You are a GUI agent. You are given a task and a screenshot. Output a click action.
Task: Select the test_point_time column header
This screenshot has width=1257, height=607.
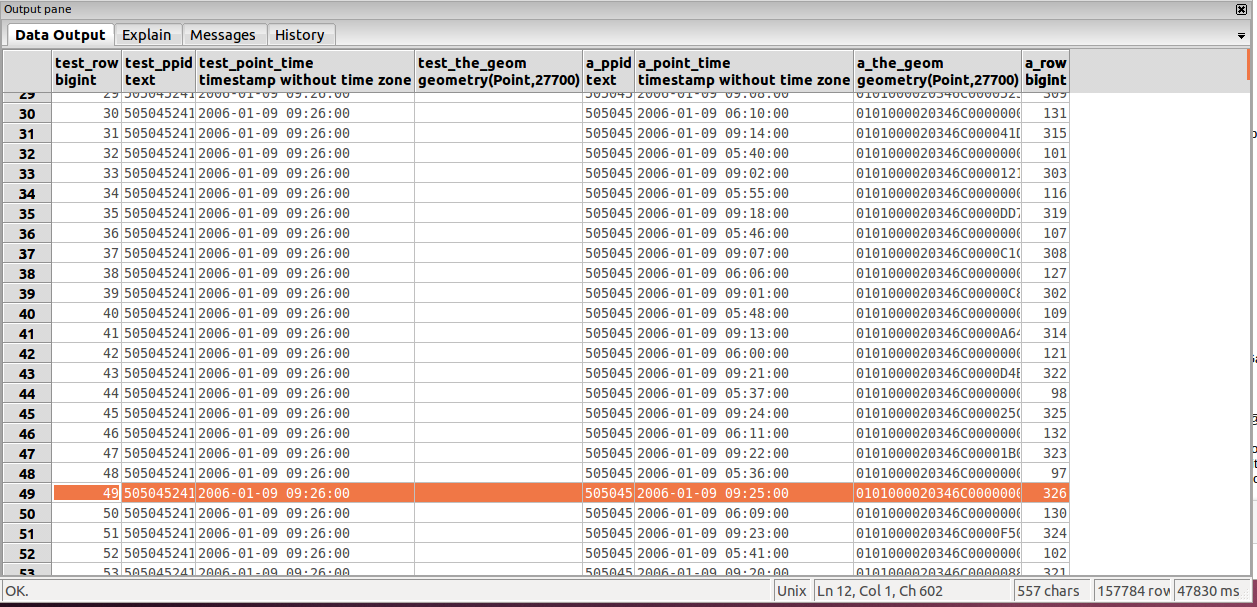305,71
